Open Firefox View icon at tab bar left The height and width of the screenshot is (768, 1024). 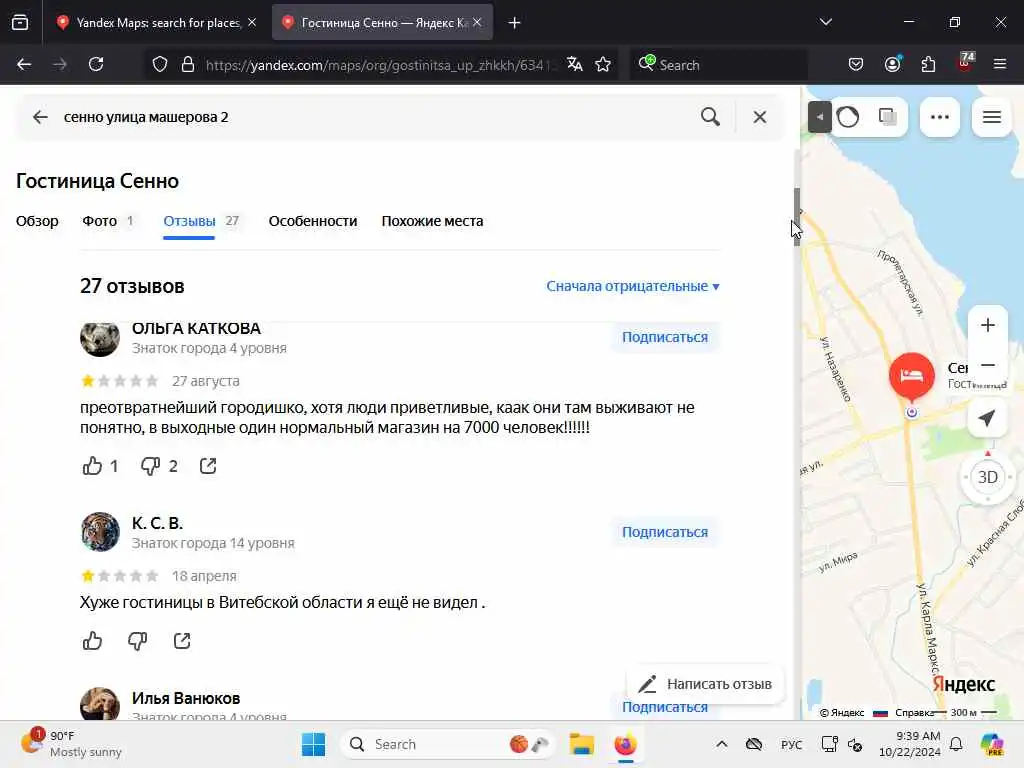20,22
